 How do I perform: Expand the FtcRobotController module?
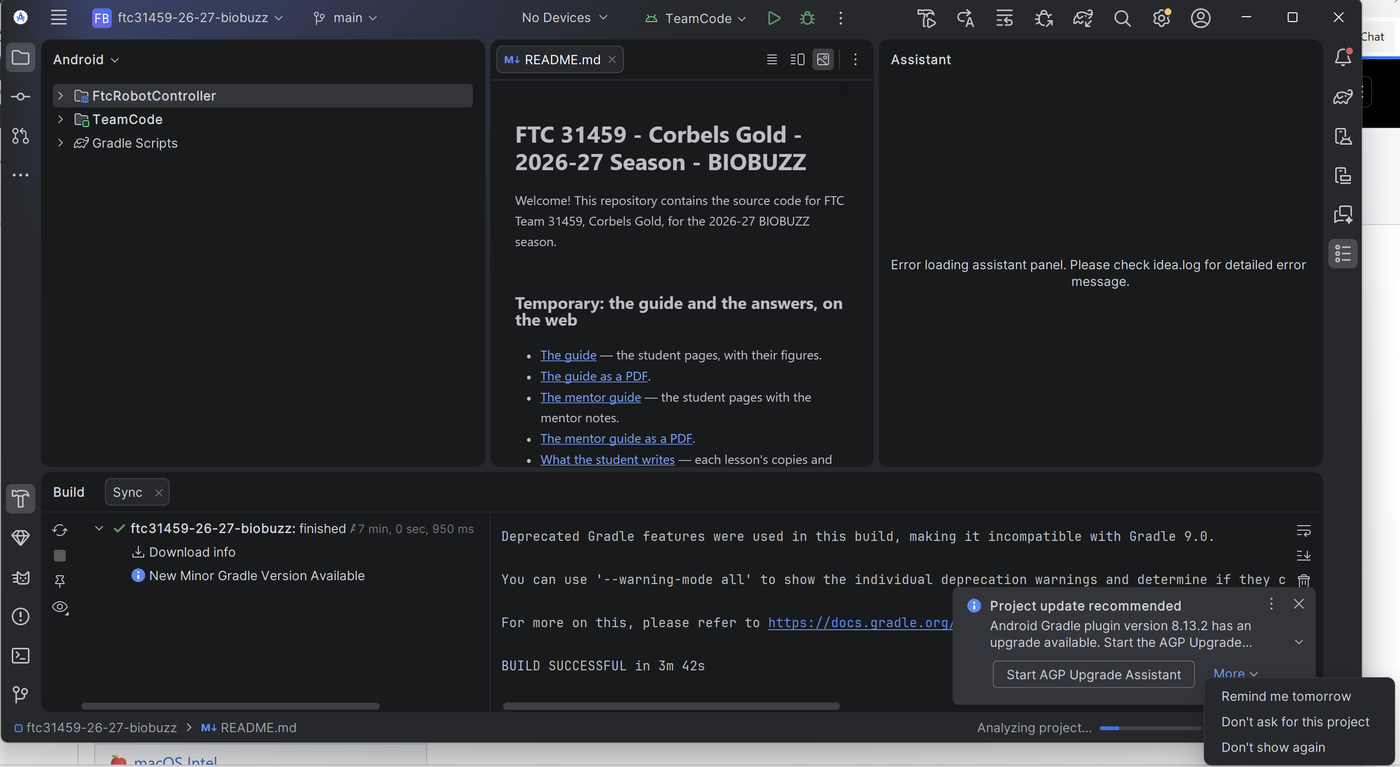(x=61, y=96)
